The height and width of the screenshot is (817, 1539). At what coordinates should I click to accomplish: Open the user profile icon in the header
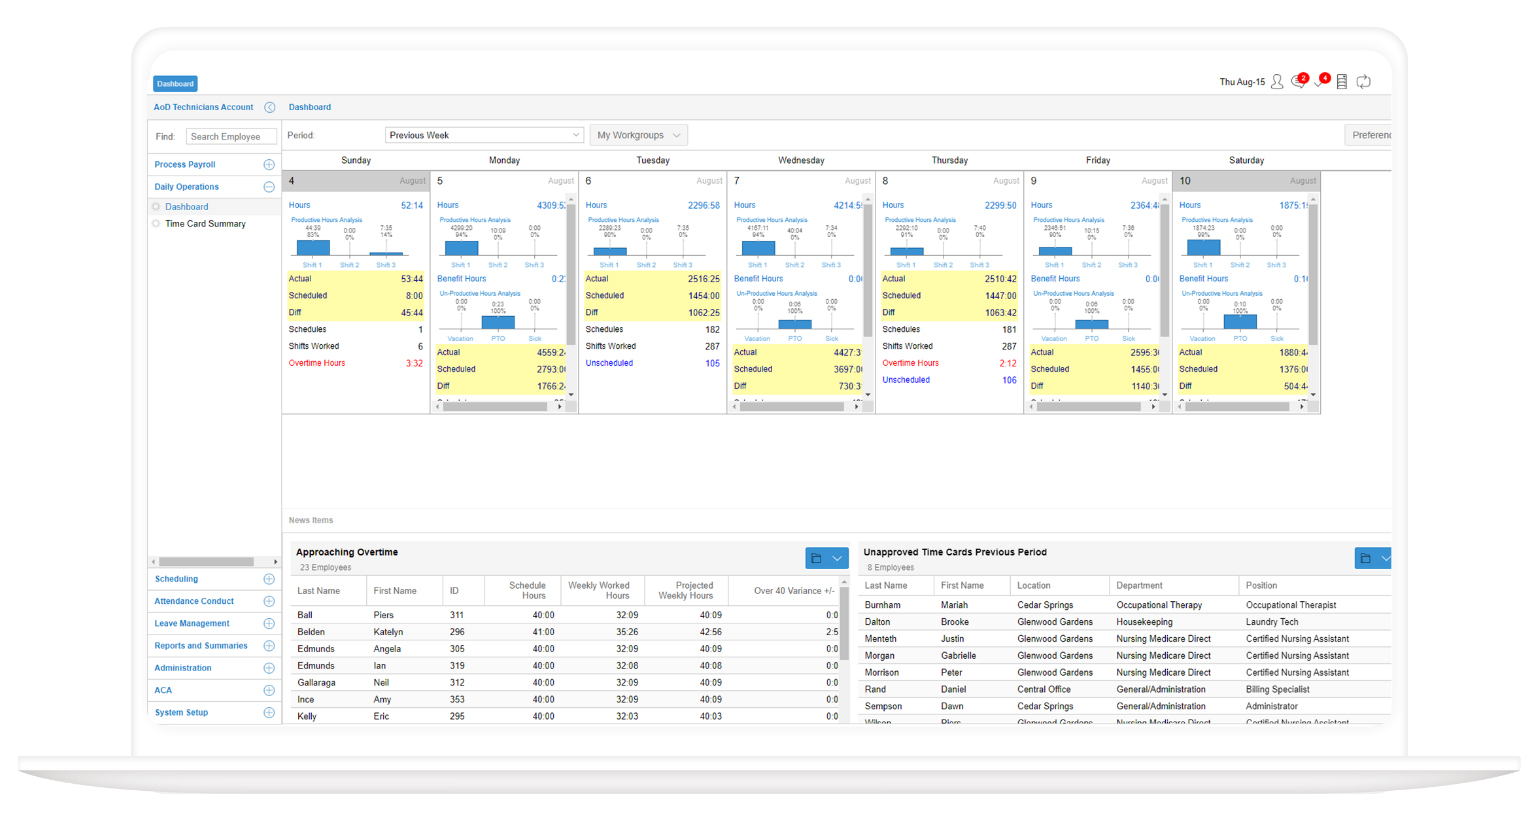pos(1277,82)
